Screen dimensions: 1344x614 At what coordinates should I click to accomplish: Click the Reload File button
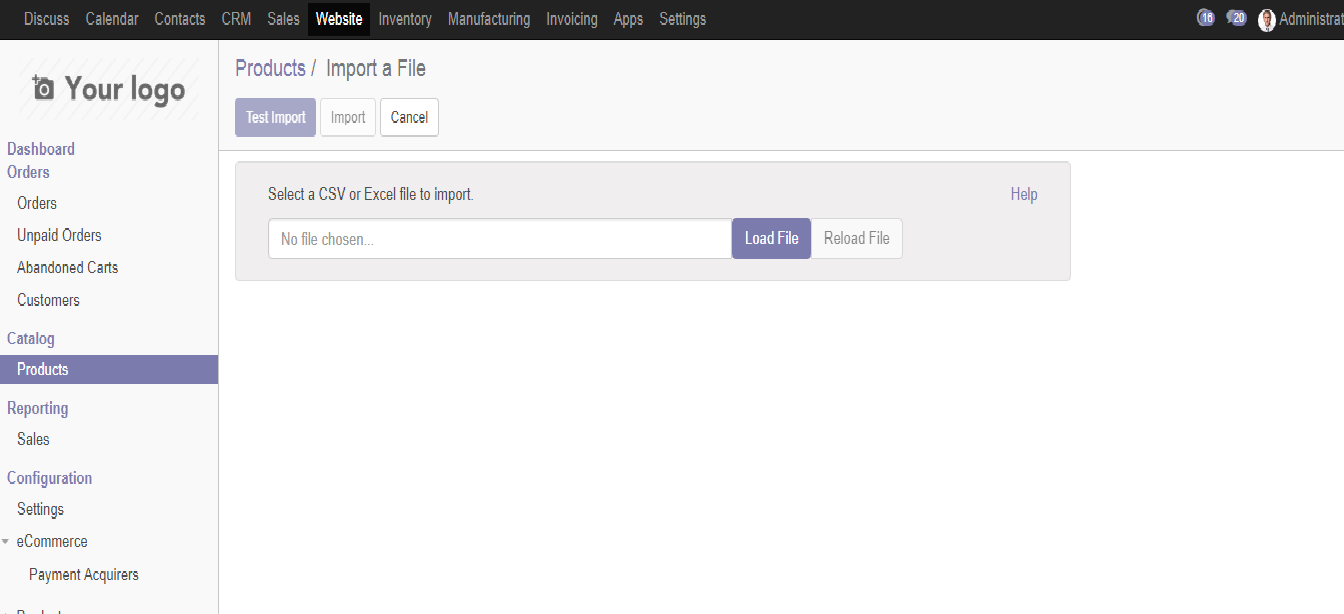coord(857,238)
